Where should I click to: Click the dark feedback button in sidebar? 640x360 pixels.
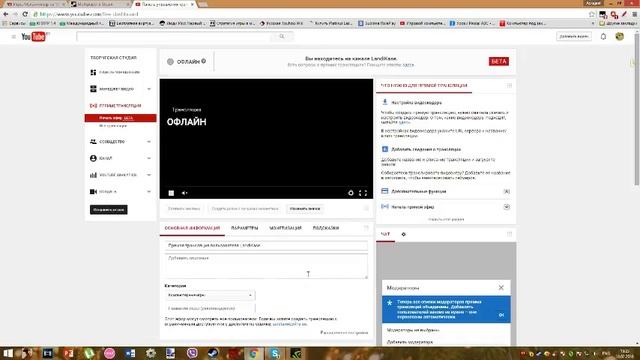pyautogui.click(x=109, y=210)
